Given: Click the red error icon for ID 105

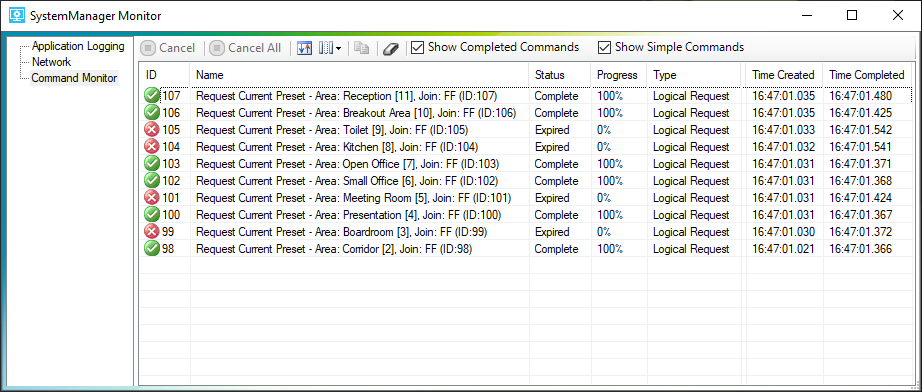Looking at the screenshot, I should point(152,129).
